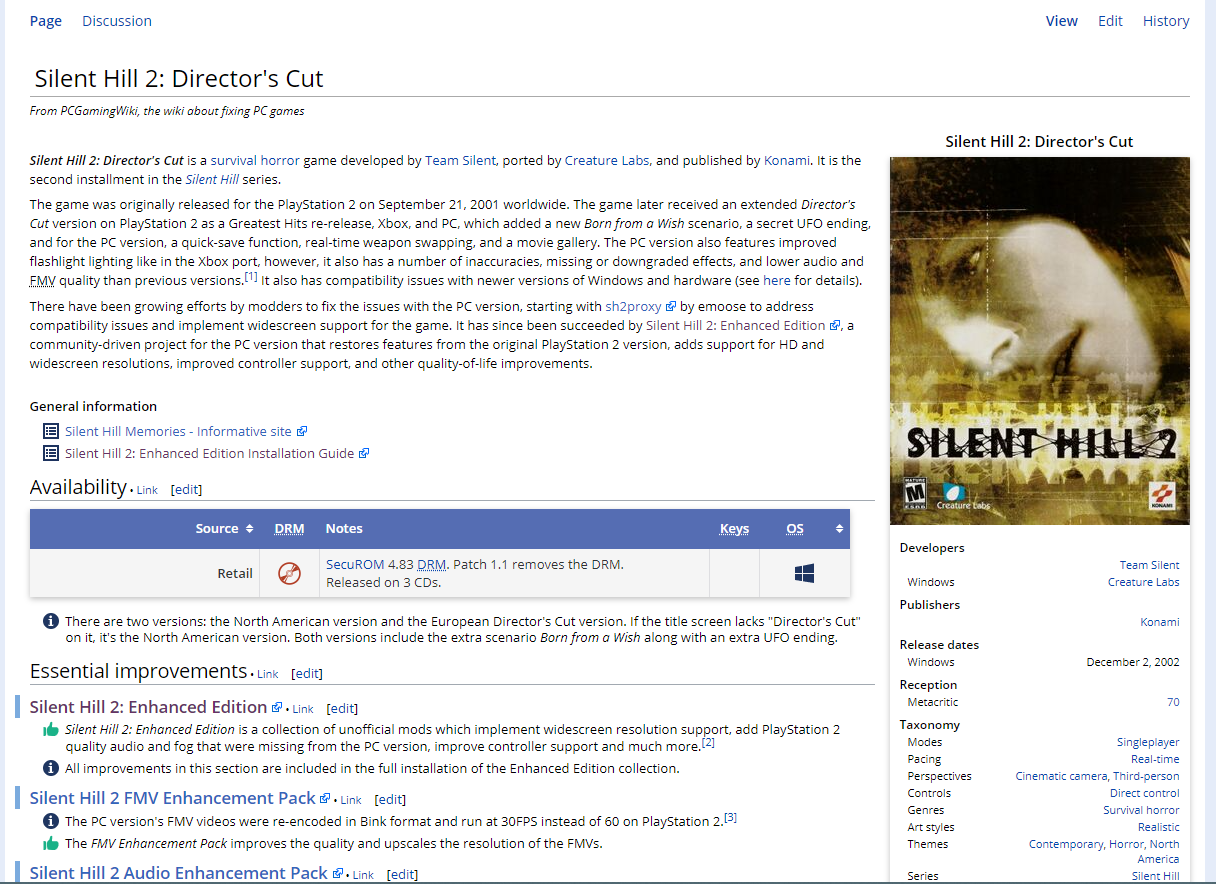This screenshot has width=1216, height=884.
Task: Open the Konami link in intro paragraph
Action: click(x=787, y=160)
